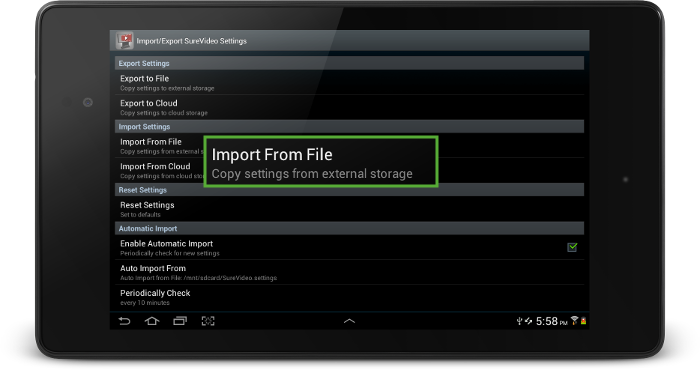Tap 'Periodically check for new settings' subtitle

coord(170,253)
